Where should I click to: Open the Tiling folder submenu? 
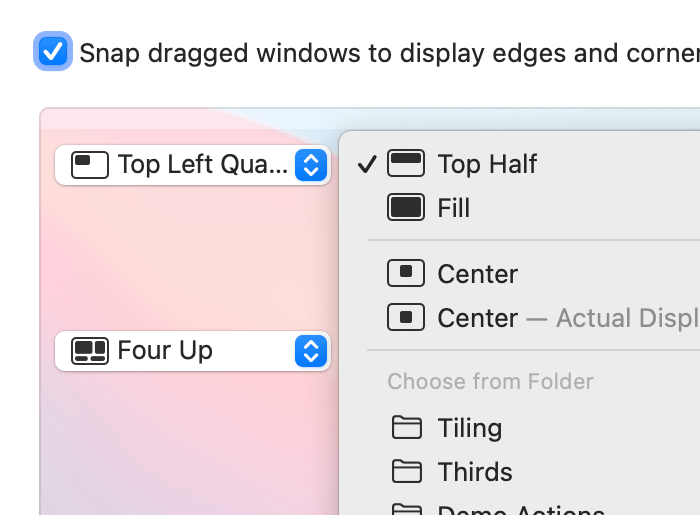(469, 428)
